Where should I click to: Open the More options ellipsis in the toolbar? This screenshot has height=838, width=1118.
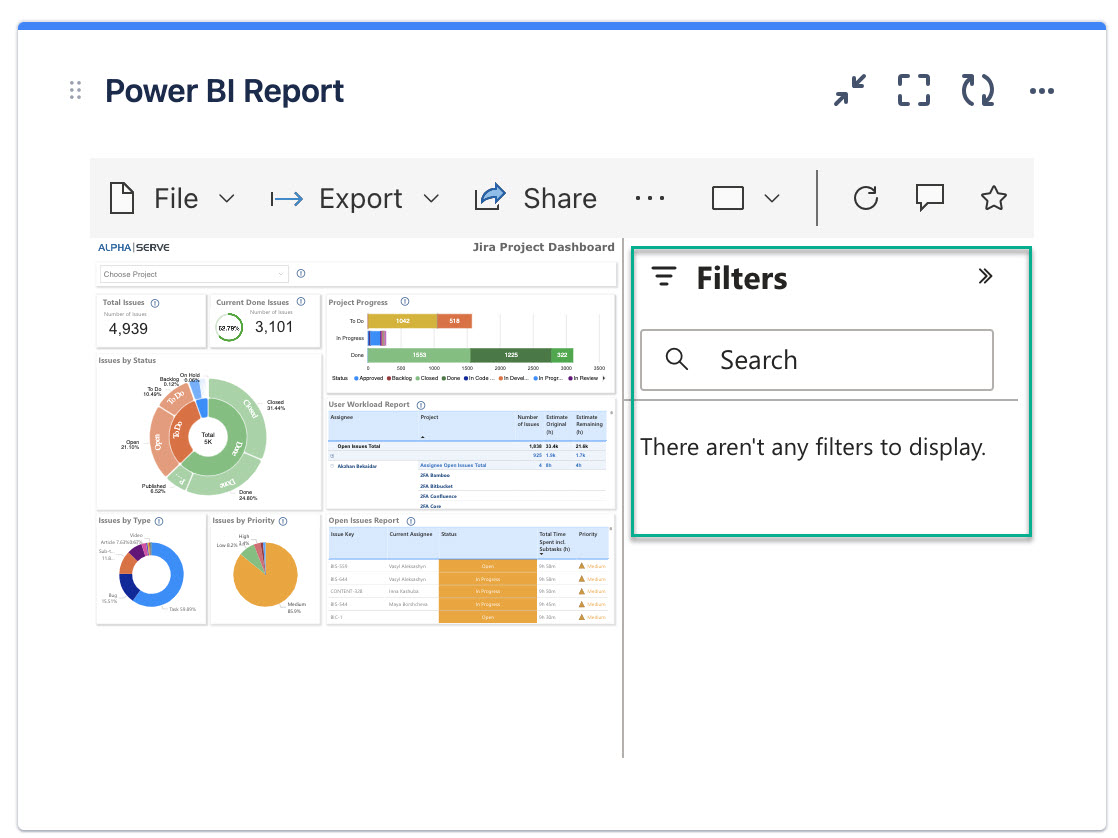(650, 197)
